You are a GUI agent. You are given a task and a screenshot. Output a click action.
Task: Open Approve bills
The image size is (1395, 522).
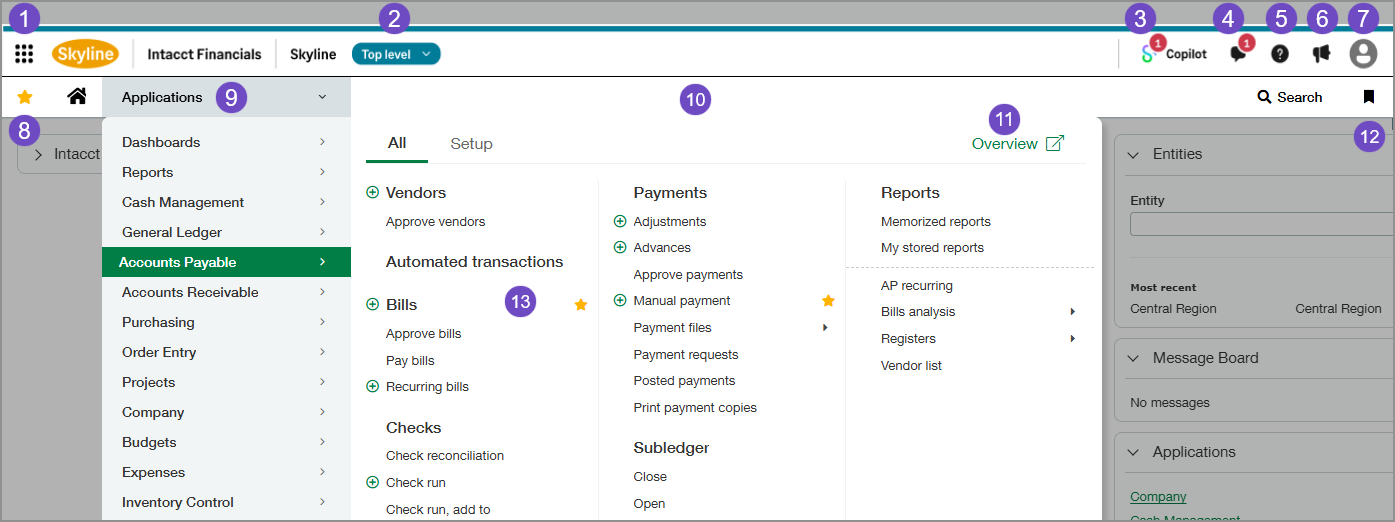tap(424, 334)
